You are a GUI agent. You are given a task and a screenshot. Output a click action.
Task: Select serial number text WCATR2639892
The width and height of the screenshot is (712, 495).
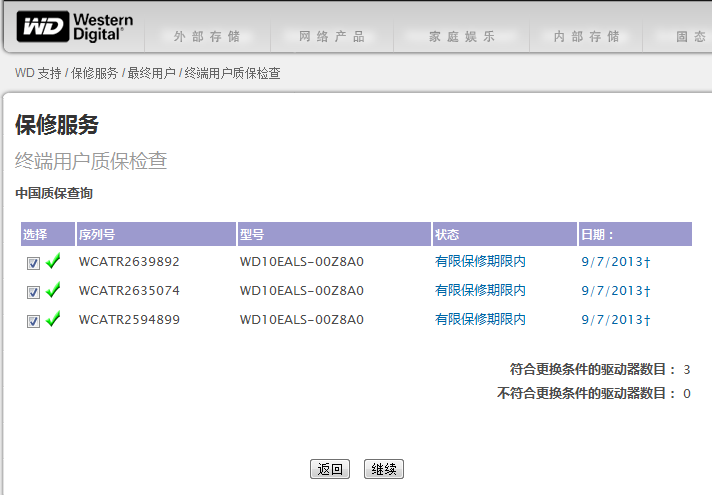129,262
